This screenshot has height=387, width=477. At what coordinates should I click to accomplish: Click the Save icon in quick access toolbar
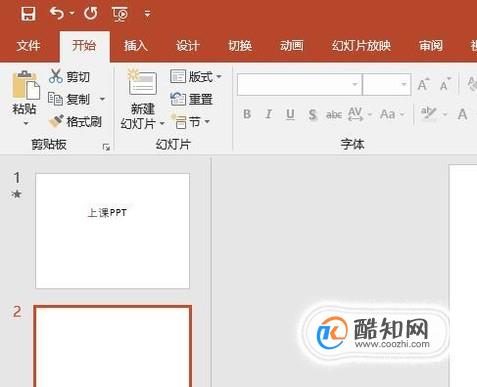[x=28, y=14]
